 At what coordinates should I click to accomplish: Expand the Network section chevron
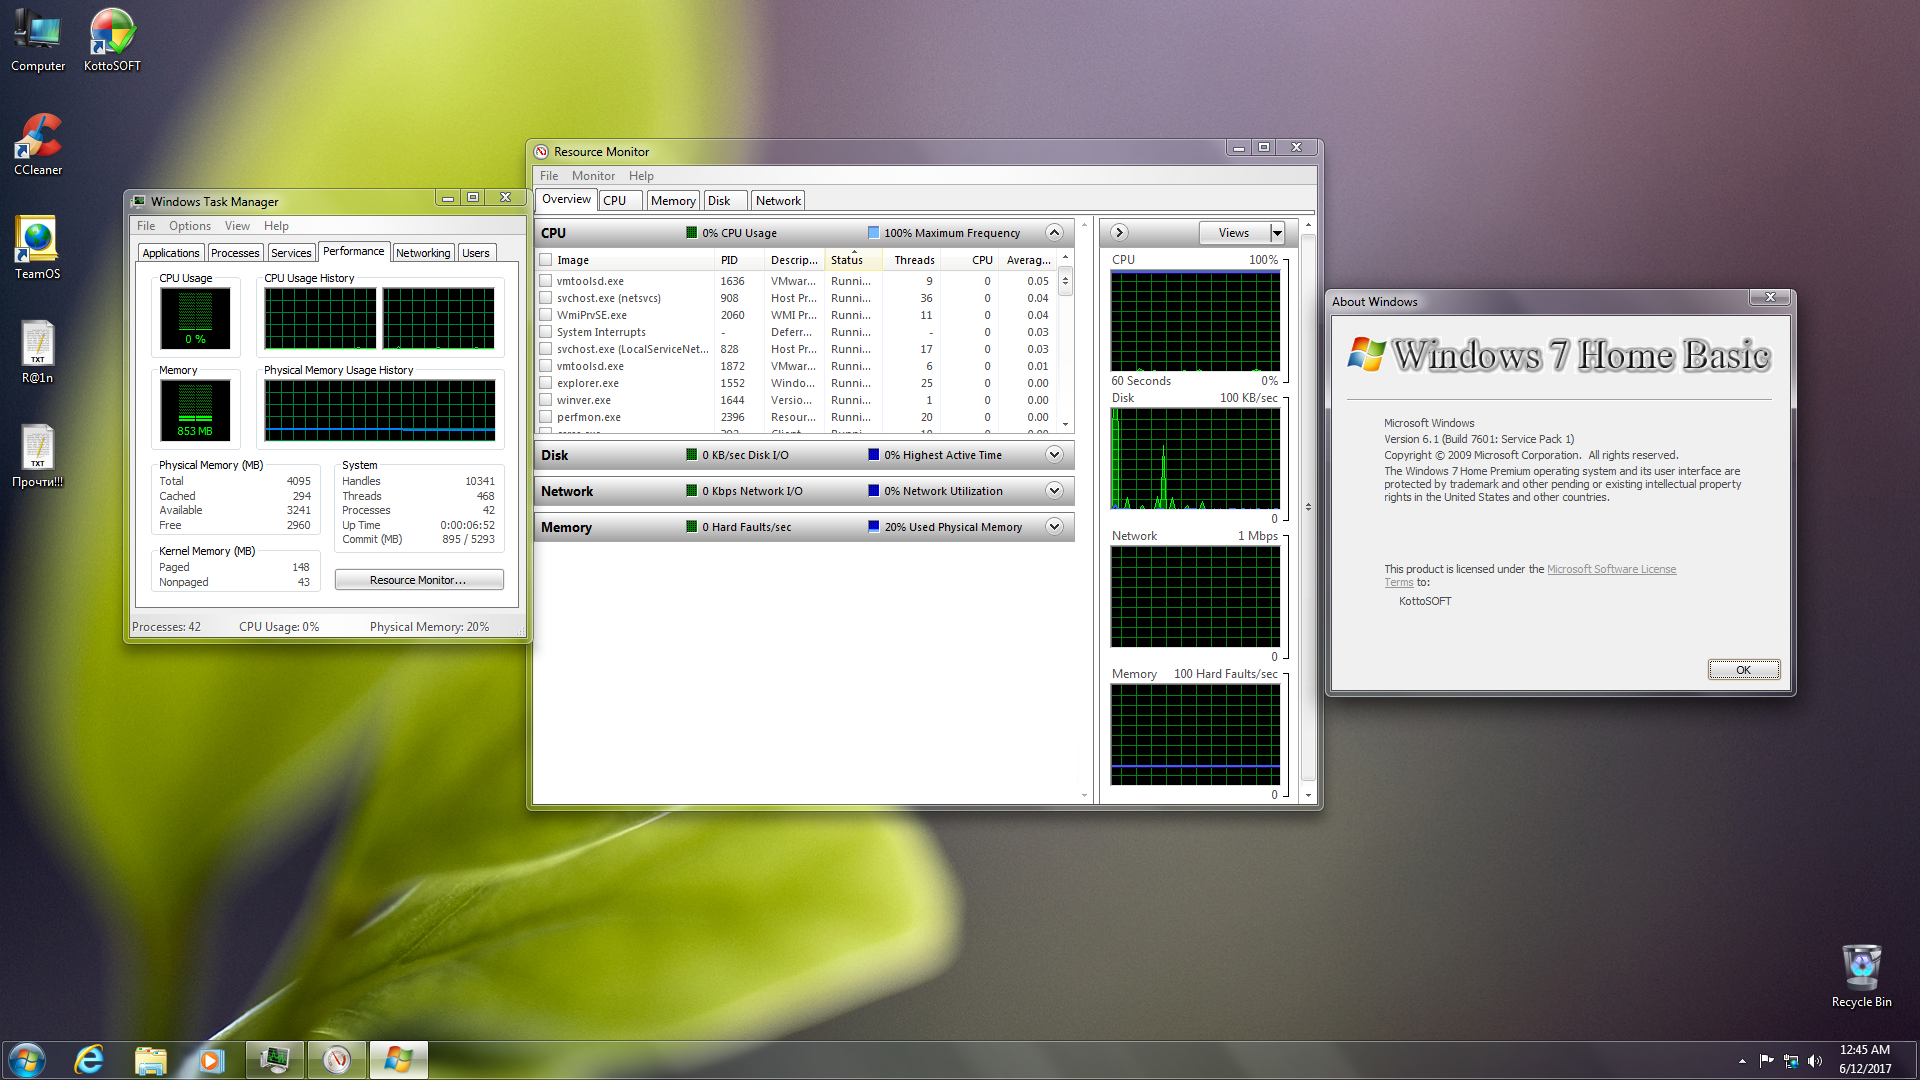[x=1054, y=491]
